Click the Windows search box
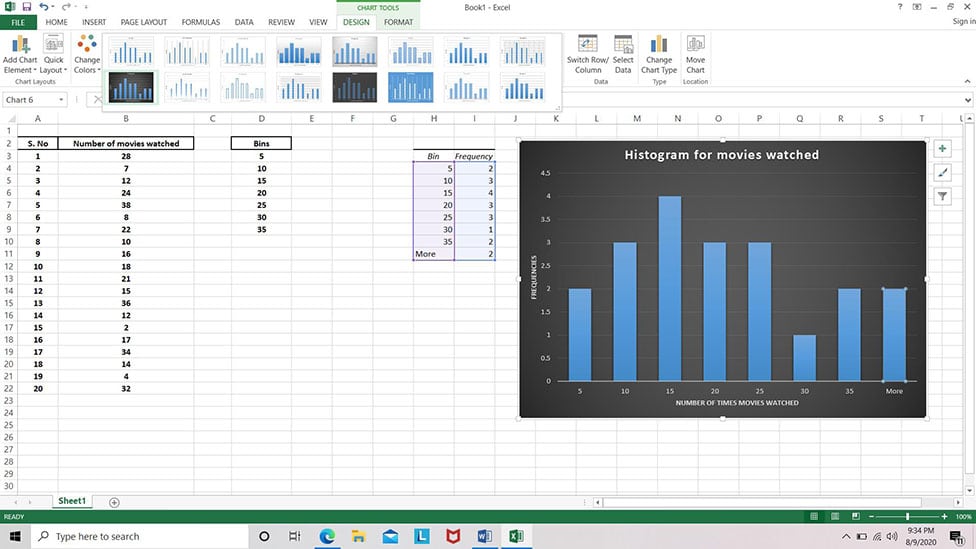The height and width of the screenshot is (549, 976). pyautogui.click(x=139, y=536)
